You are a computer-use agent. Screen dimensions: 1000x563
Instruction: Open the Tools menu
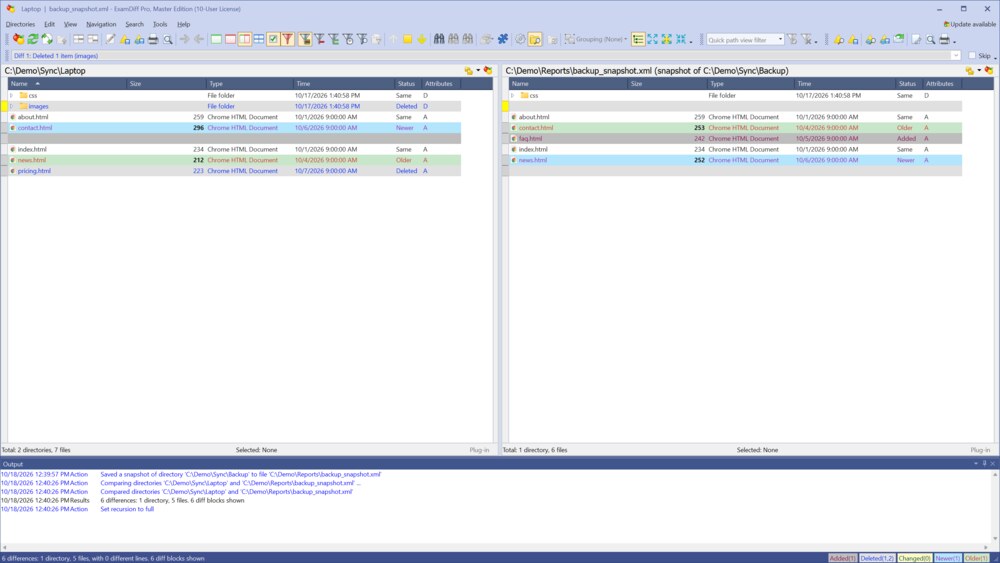point(159,24)
